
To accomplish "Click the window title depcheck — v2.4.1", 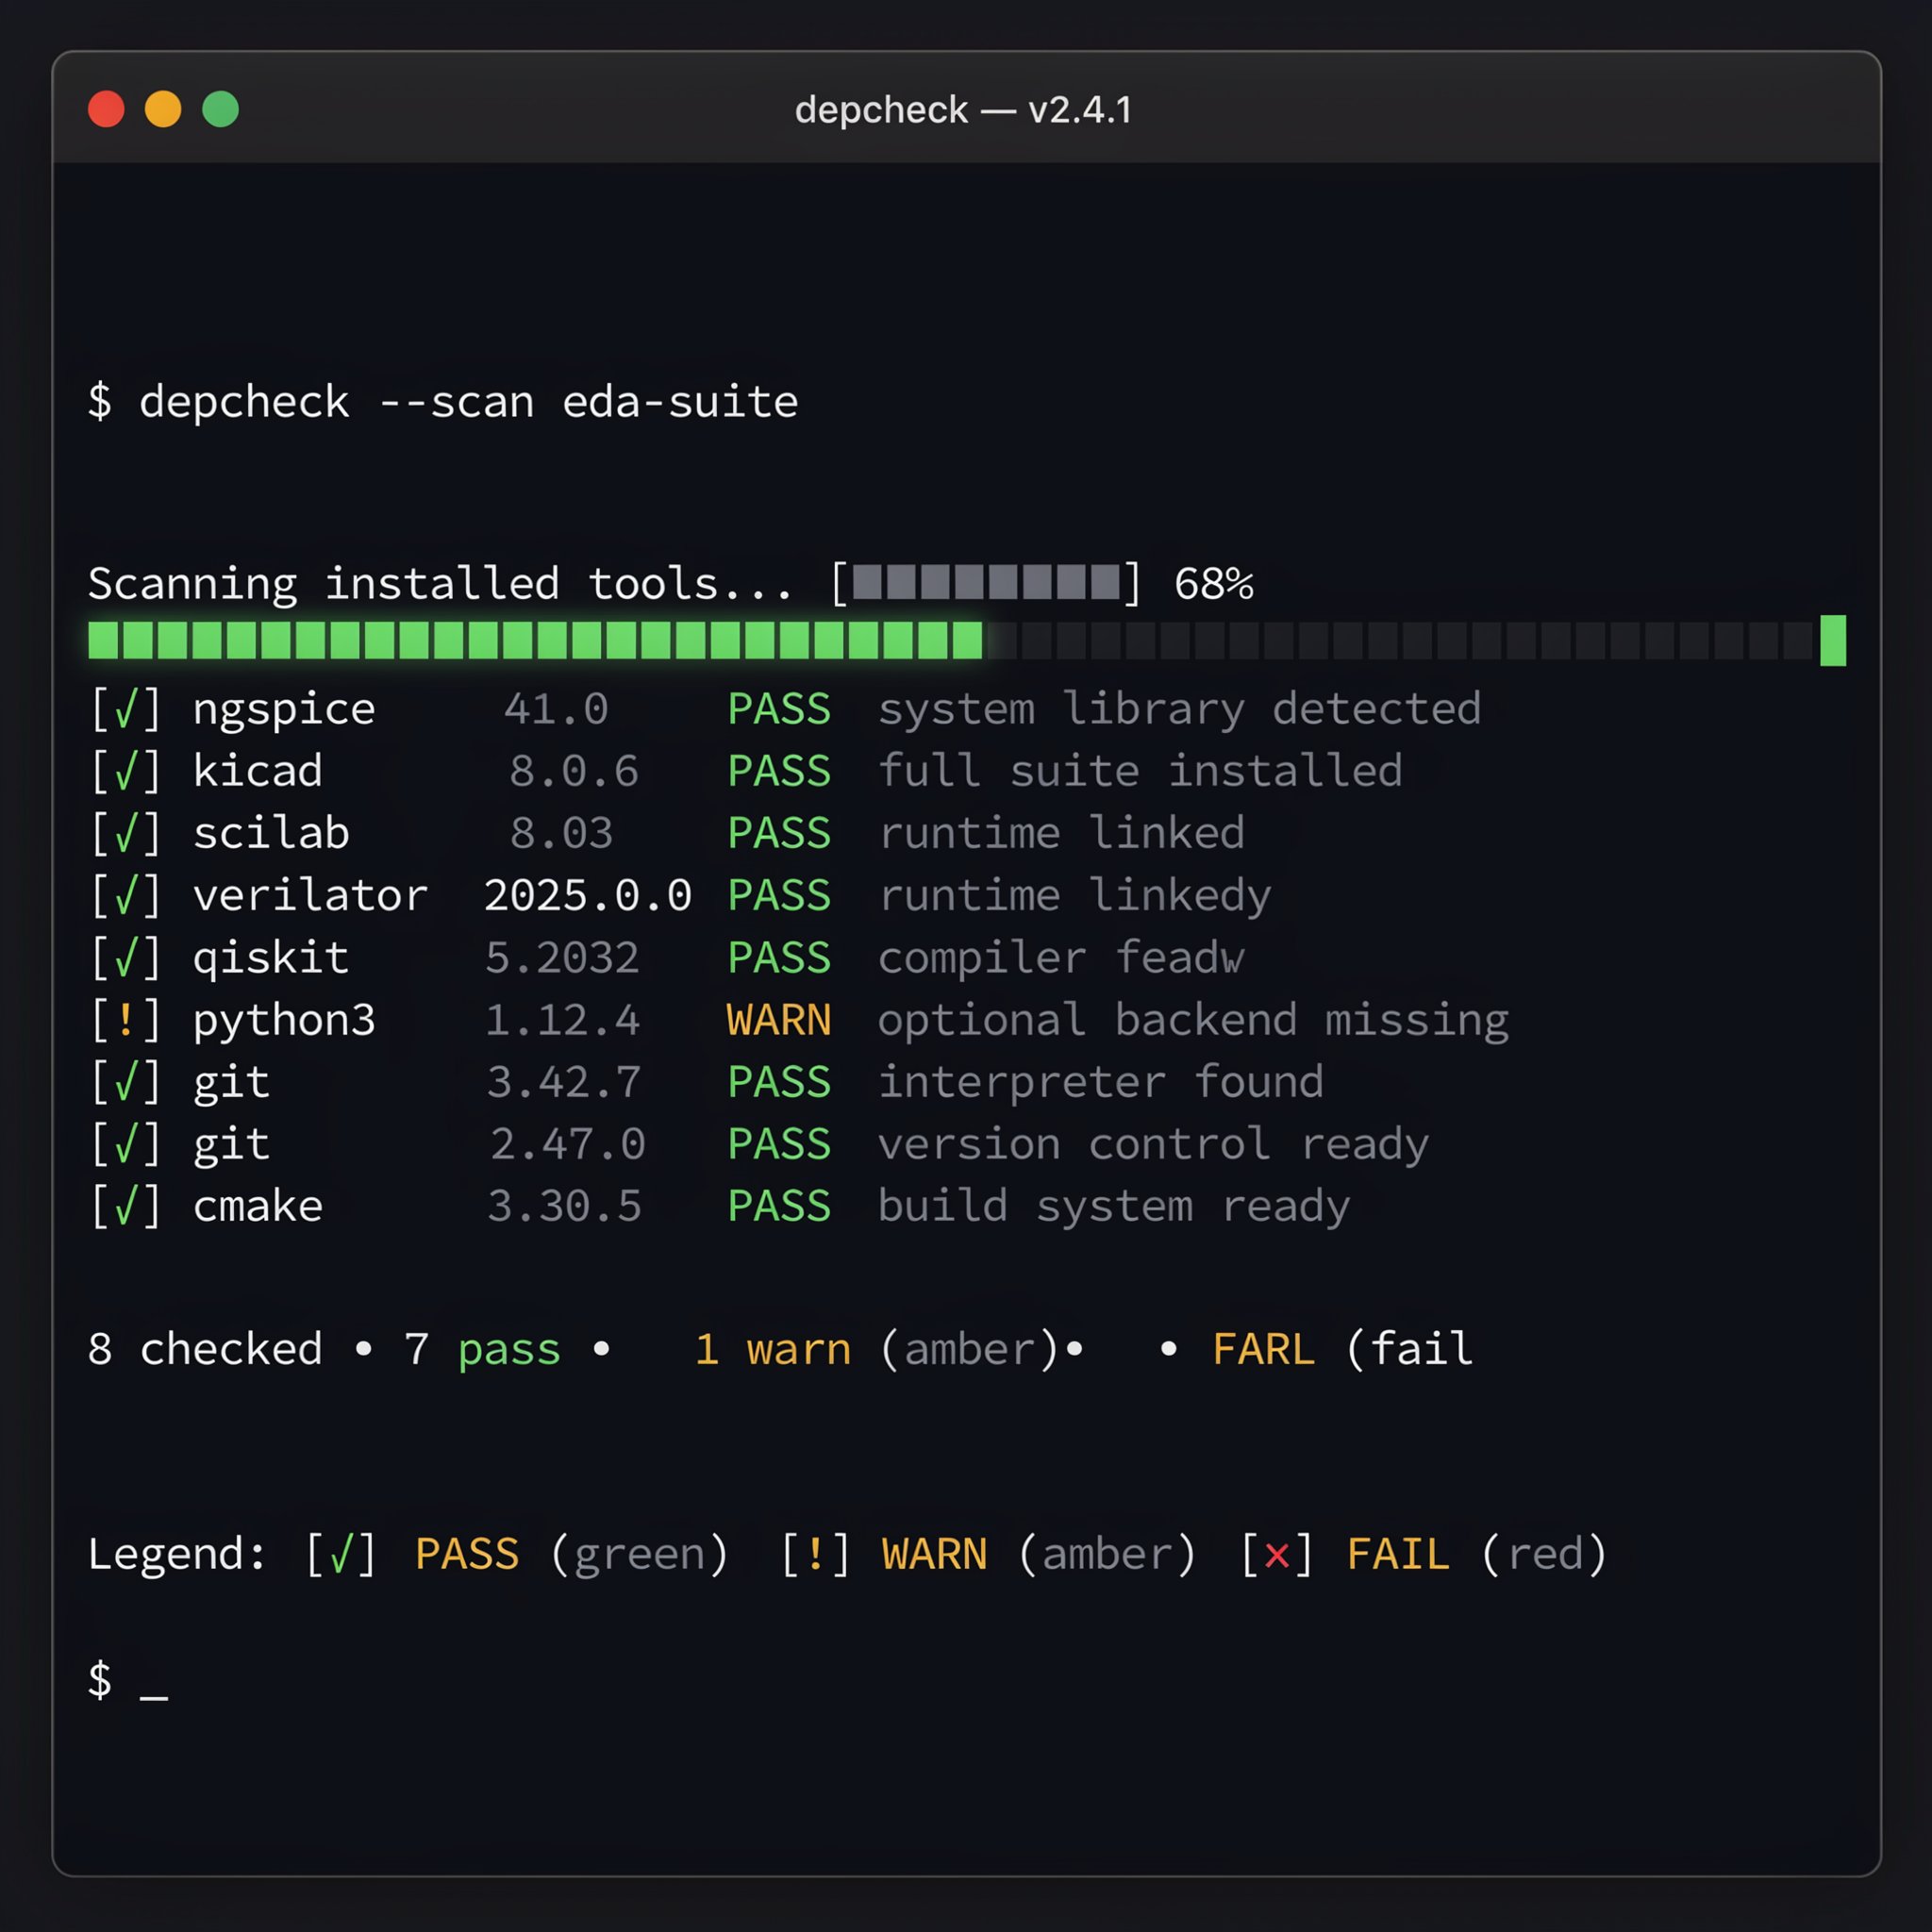I will point(963,110).
